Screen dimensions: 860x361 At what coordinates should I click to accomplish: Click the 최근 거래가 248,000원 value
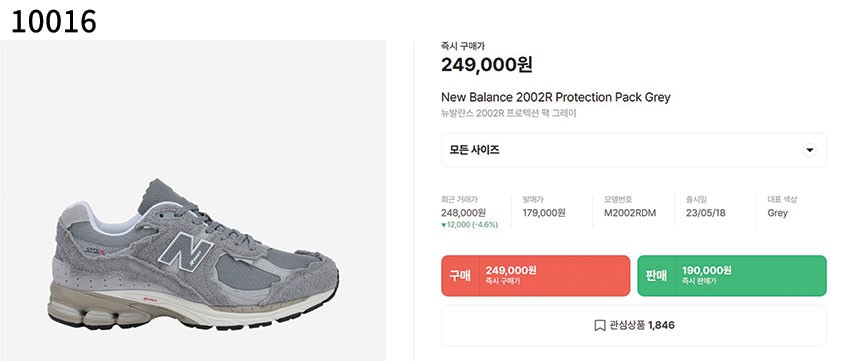[x=463, y=213]
